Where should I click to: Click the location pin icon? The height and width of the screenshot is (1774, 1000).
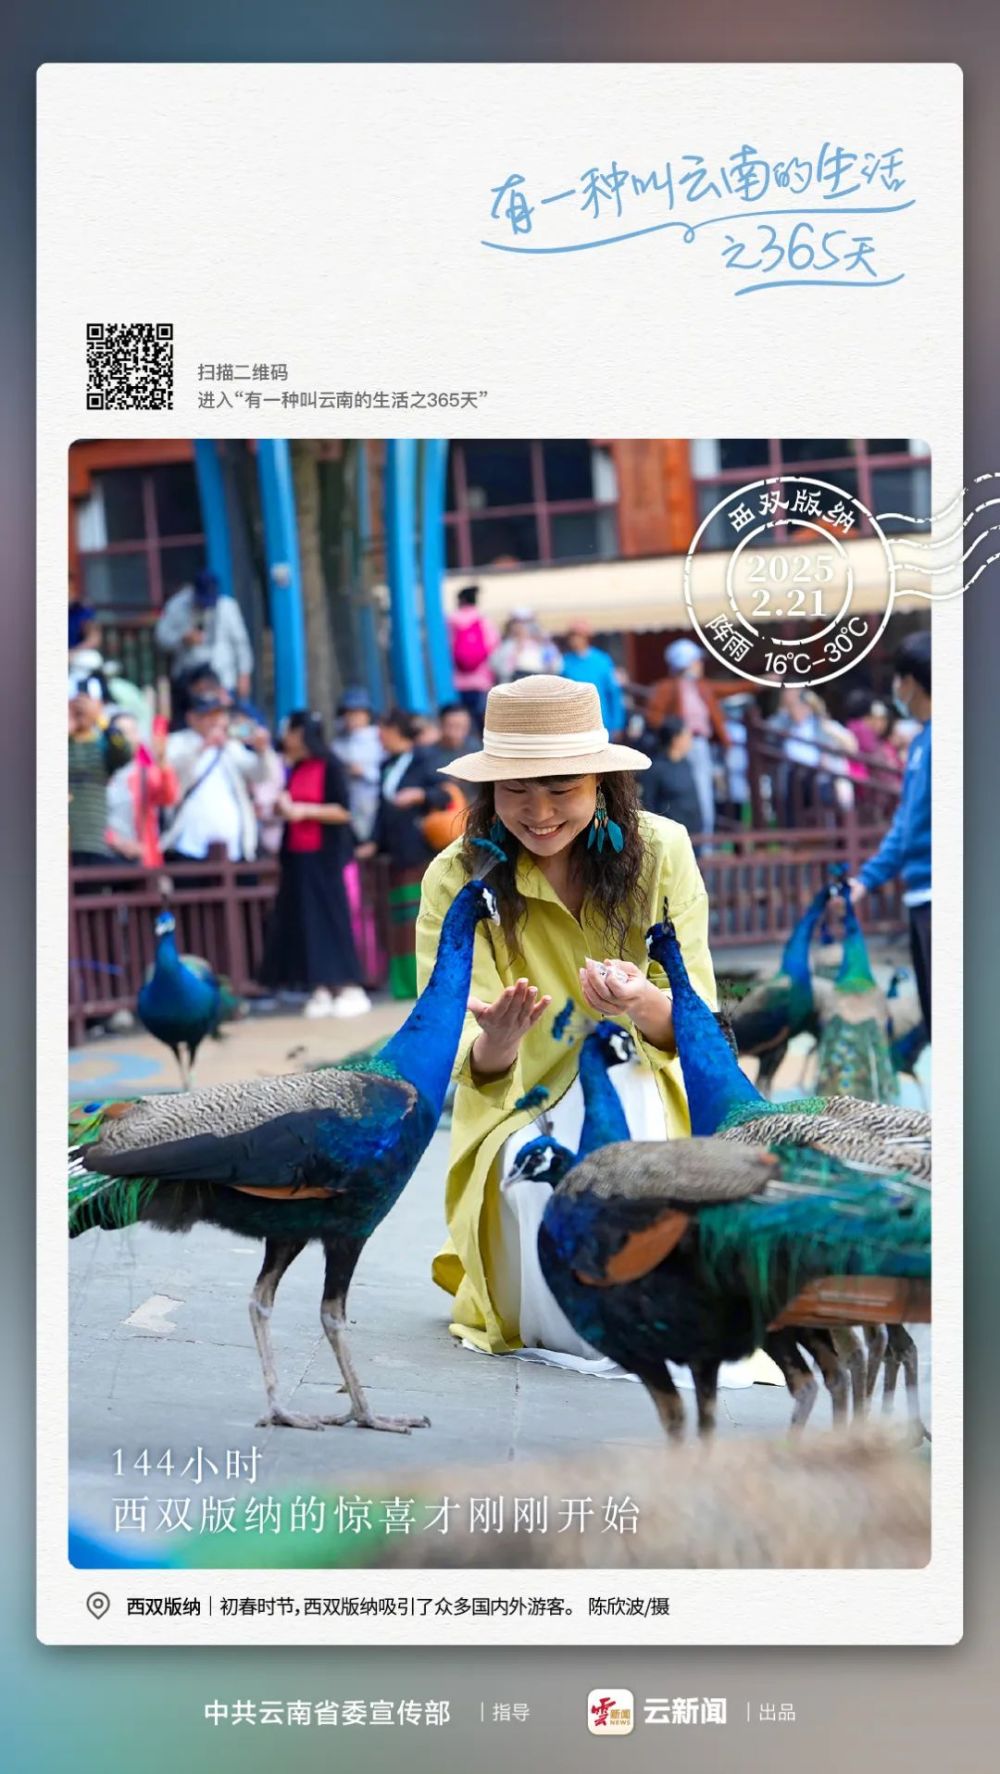point(98,1606)
